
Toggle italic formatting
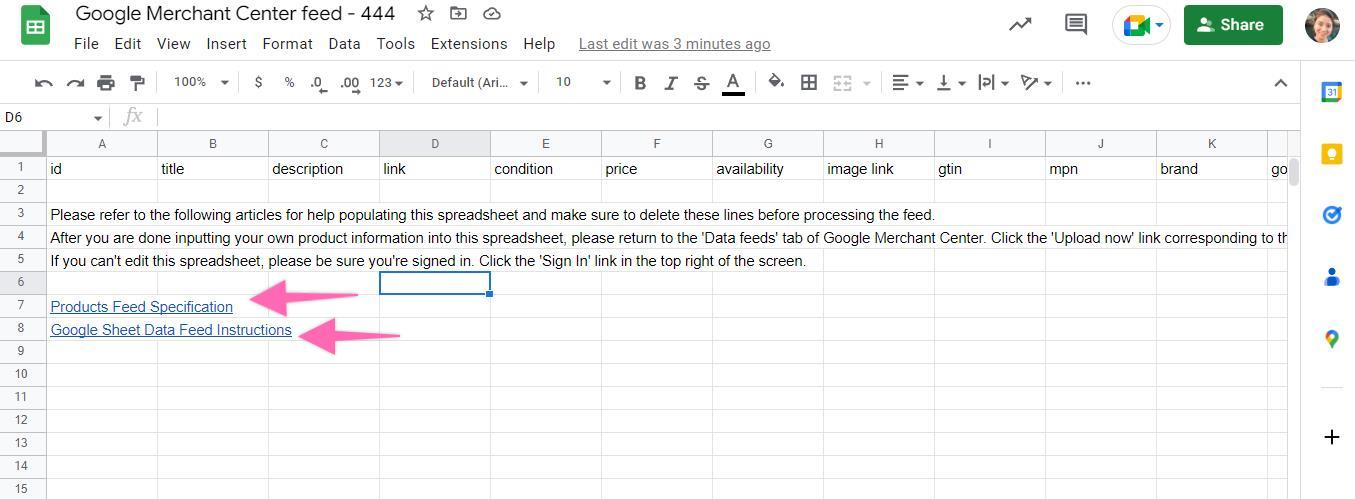coord(671,83)
